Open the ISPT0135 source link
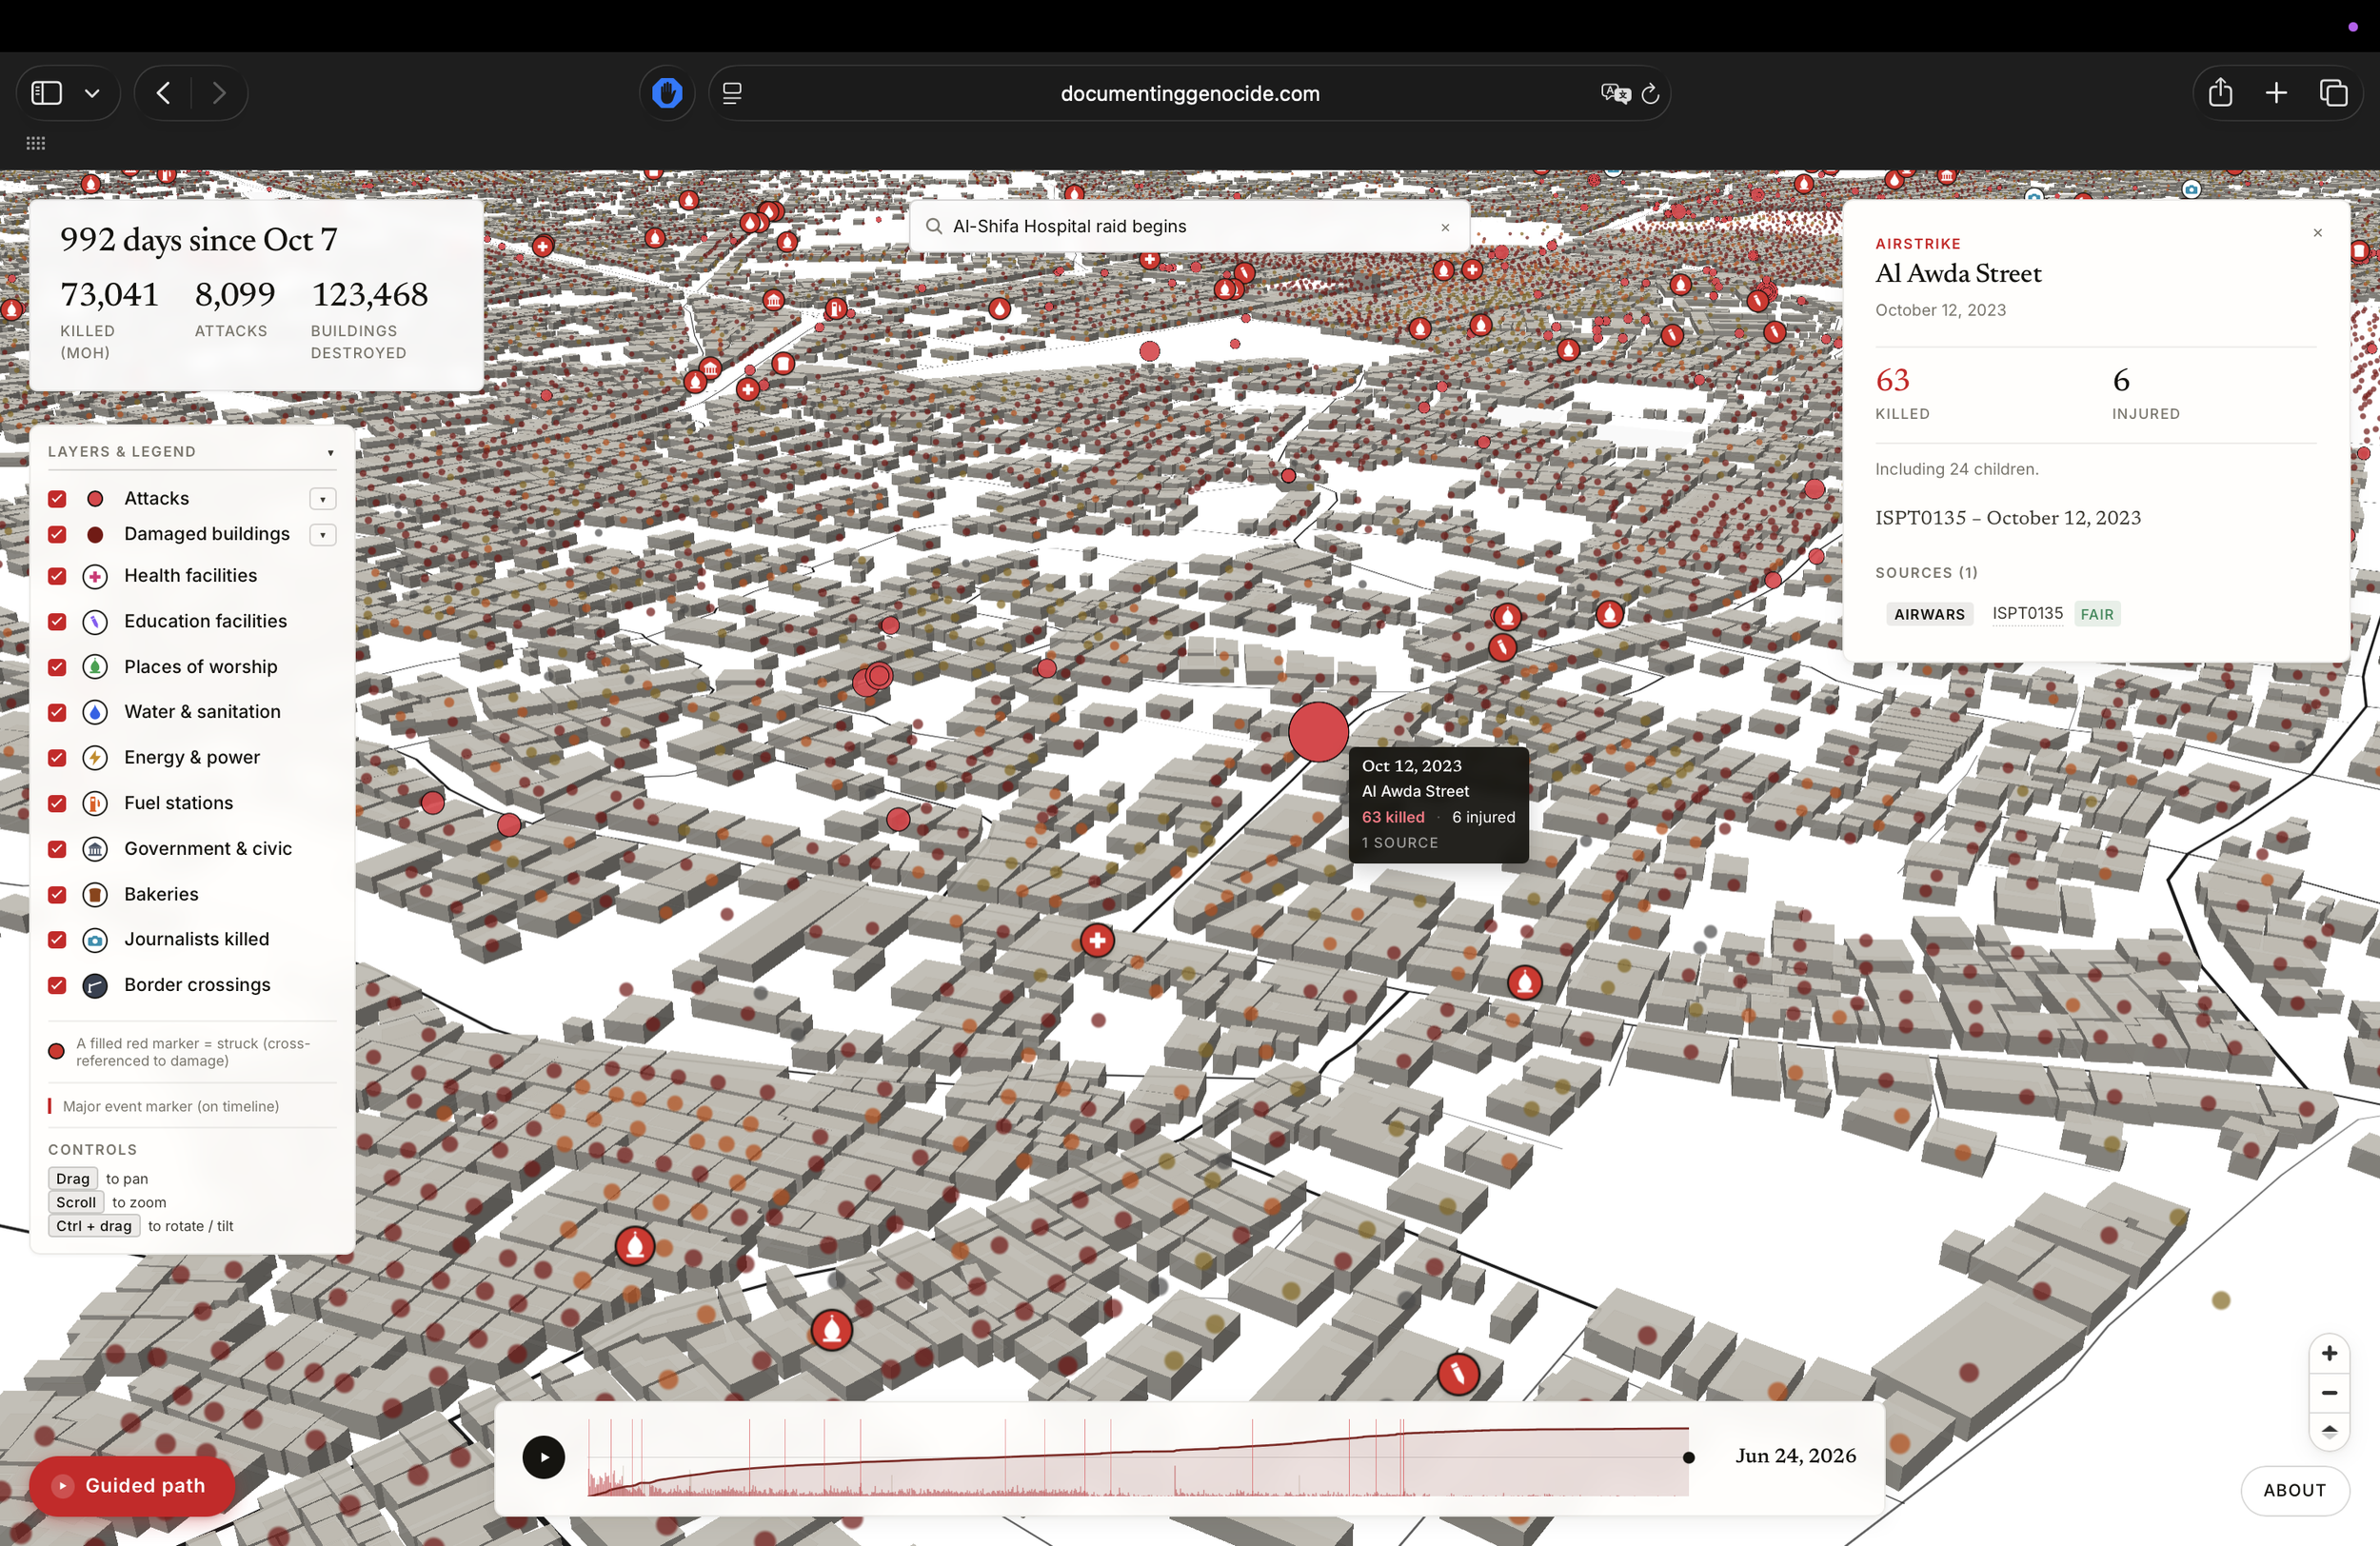This screenshot has height=1546, width=2380. pos(2027,613)
